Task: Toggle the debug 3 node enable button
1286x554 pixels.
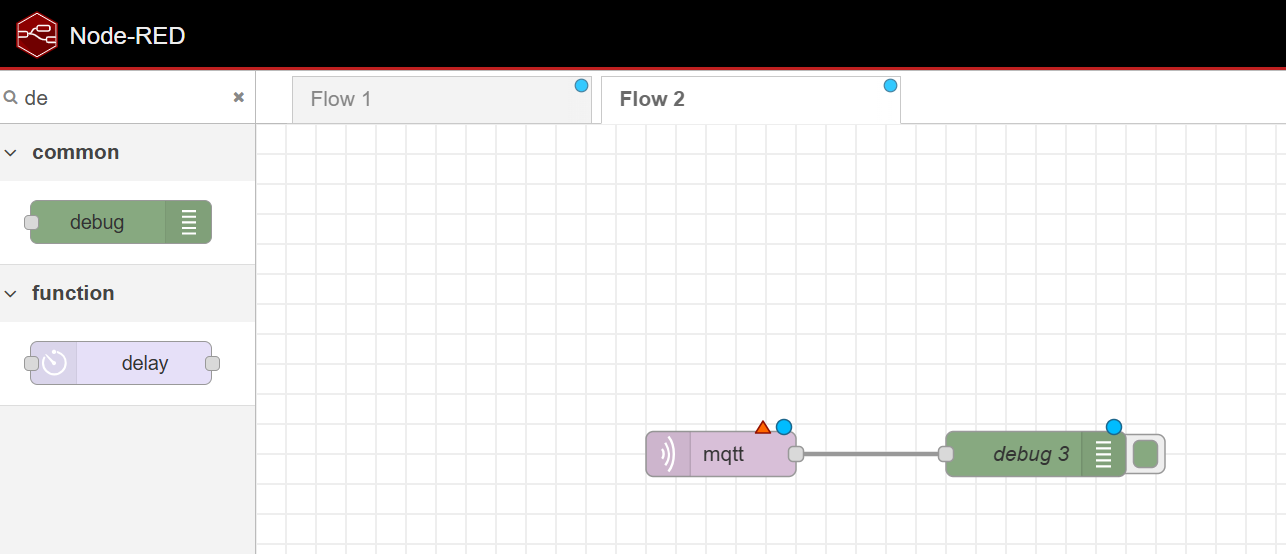Action: point(1146,454)
